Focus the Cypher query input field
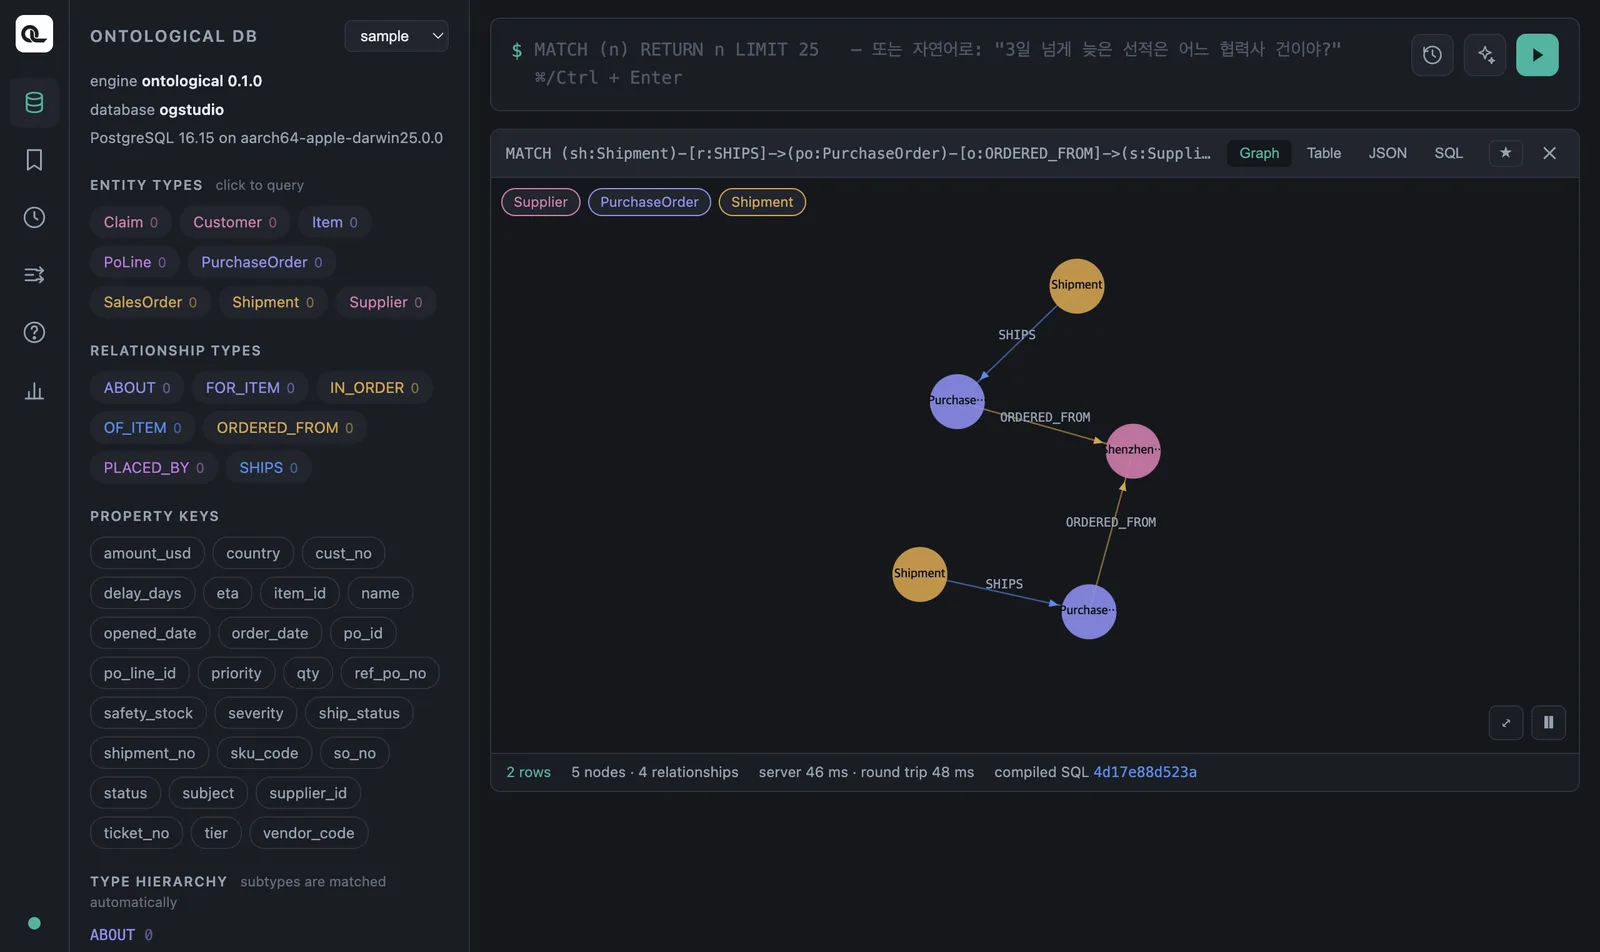1600x952 pixels. 950,64
